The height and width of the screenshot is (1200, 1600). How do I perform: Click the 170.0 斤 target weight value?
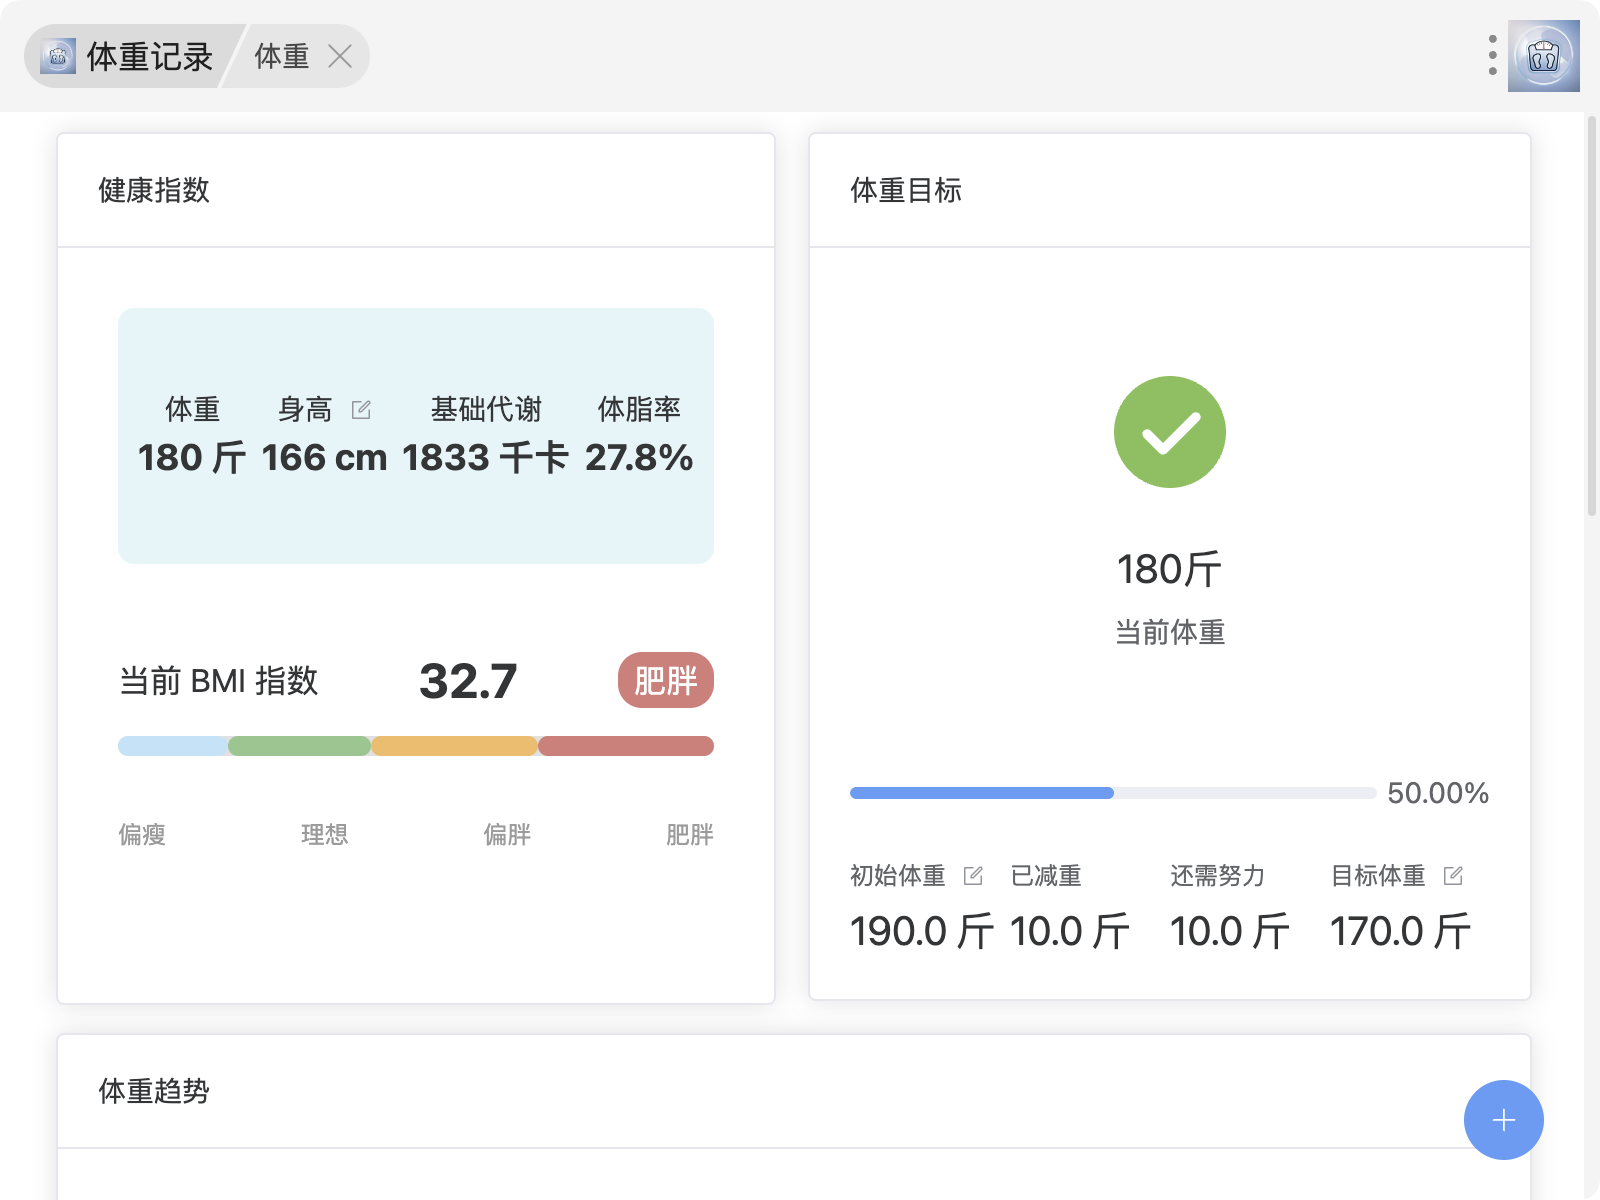(x=1400, y=931)
